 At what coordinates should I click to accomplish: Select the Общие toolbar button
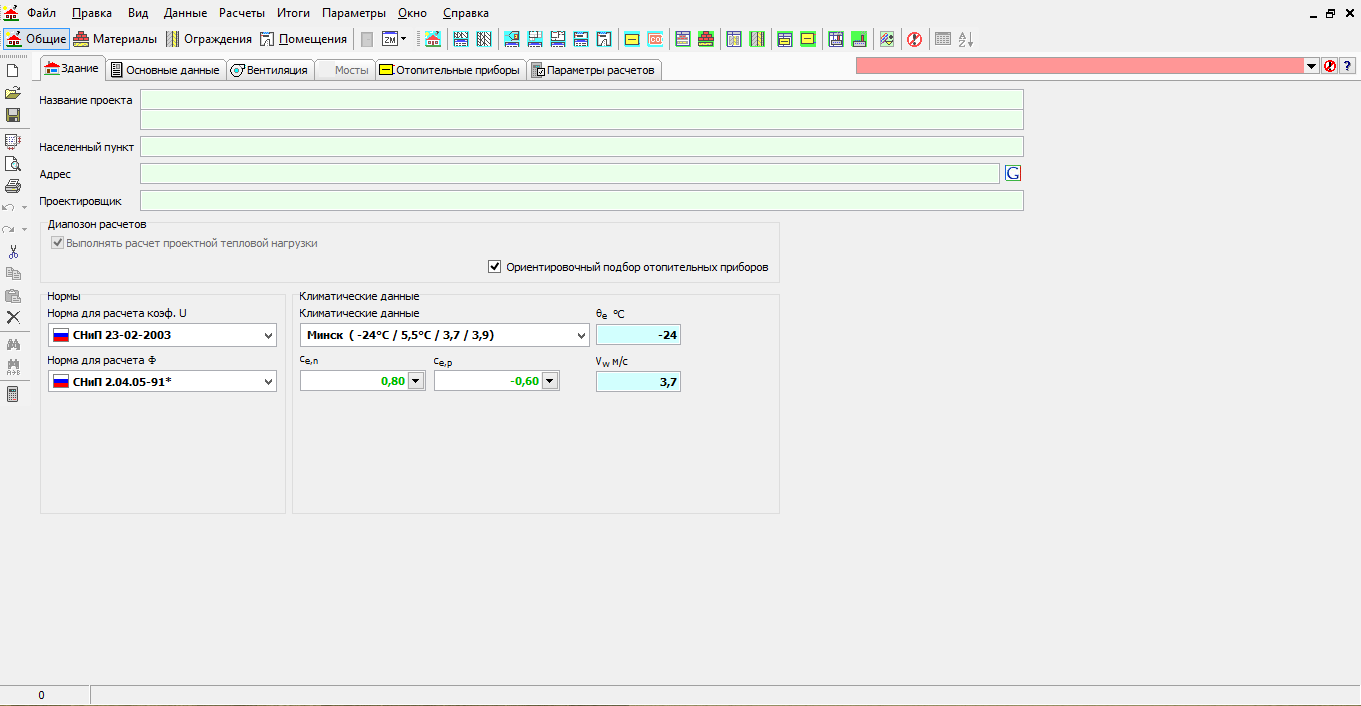click(x=36, y=39)
